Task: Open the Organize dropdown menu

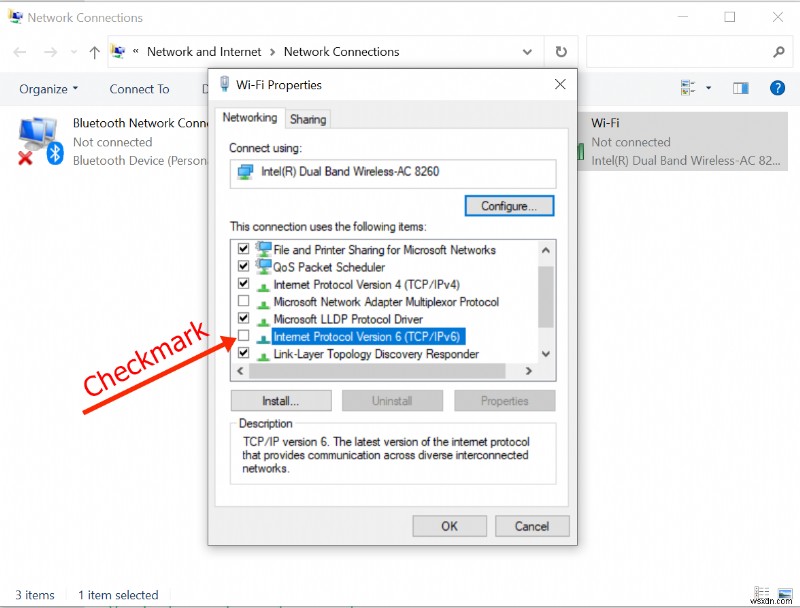Action: point(48,88)
